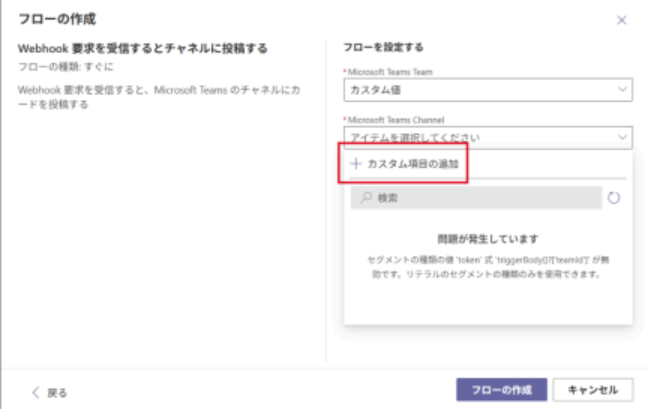Refresh the channel list with reload icon
Screen dimensions: 648x409
tap(614, 198)
